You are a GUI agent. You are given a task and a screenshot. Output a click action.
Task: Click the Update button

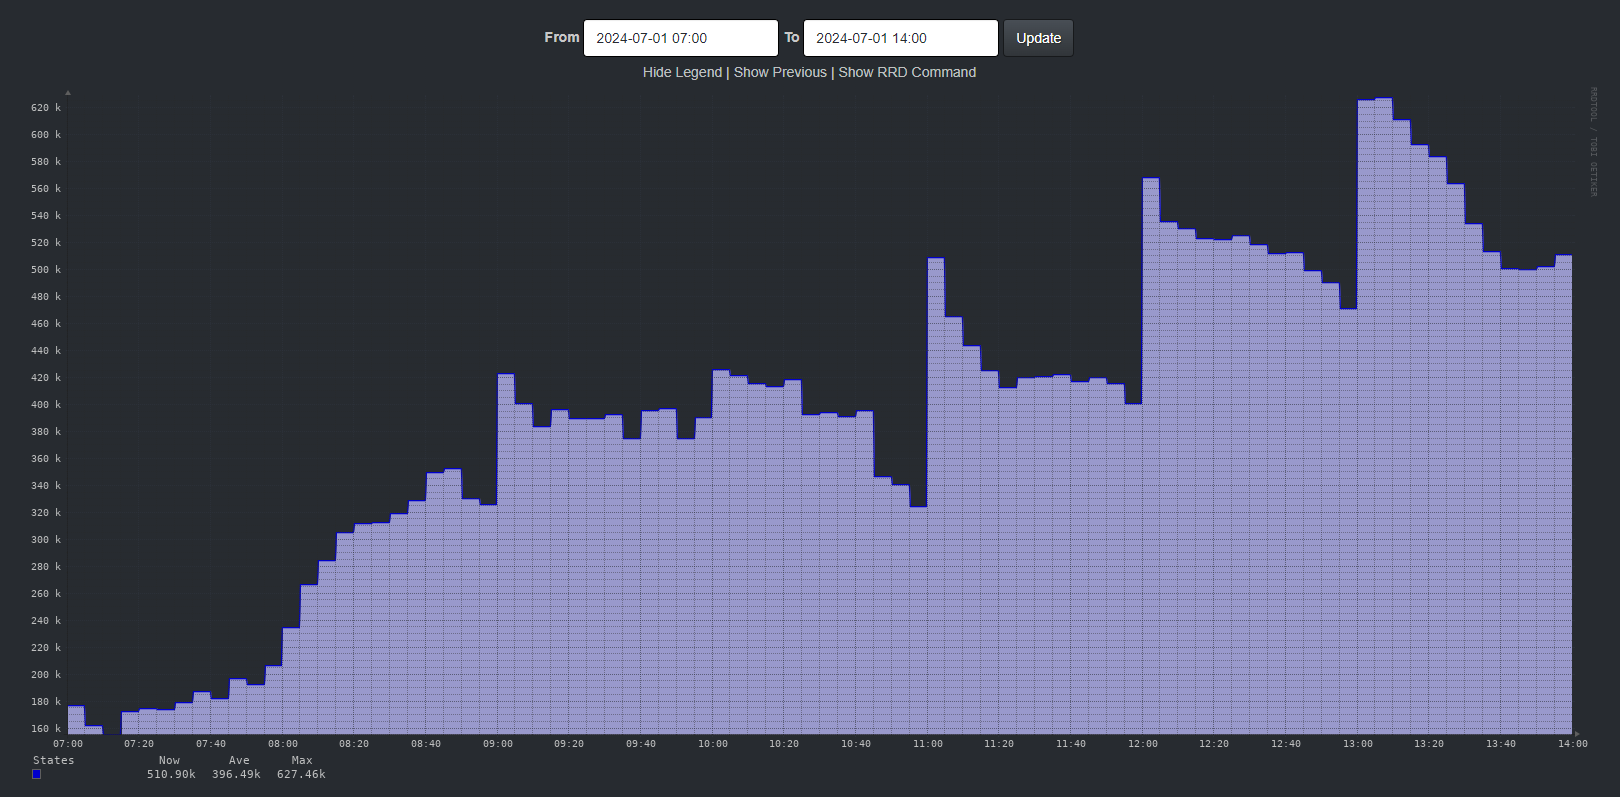click(1038, 38)
